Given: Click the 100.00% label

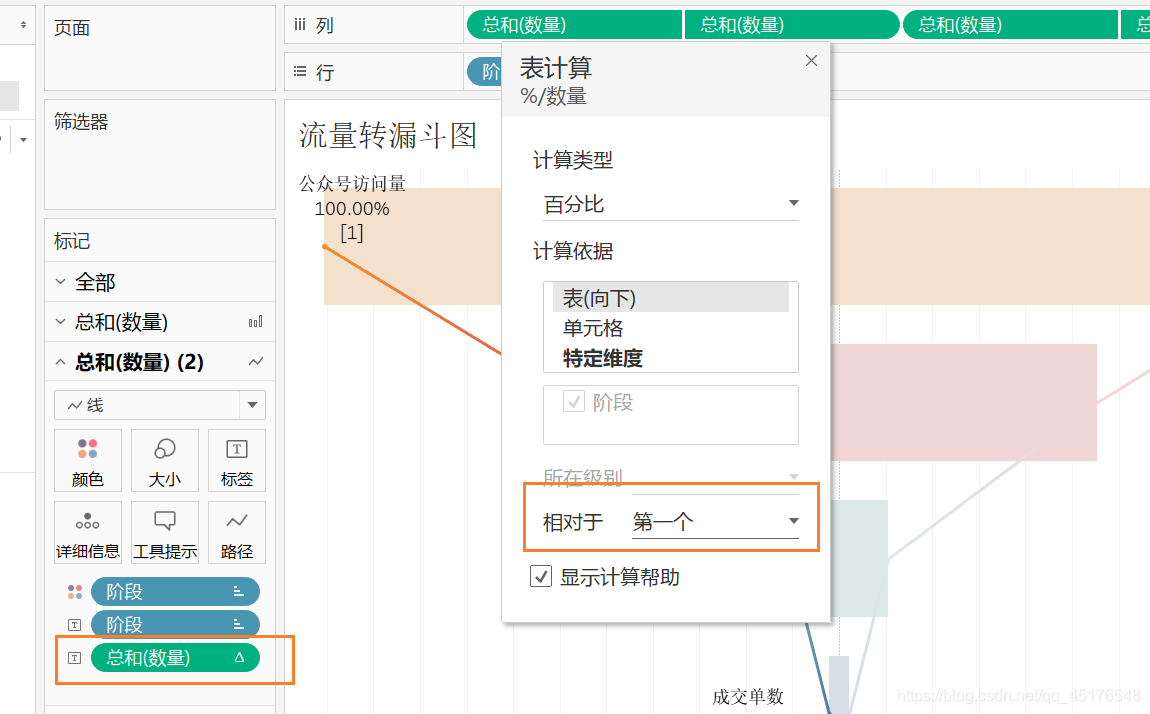Looking at the screenshot, I should 352,209.
